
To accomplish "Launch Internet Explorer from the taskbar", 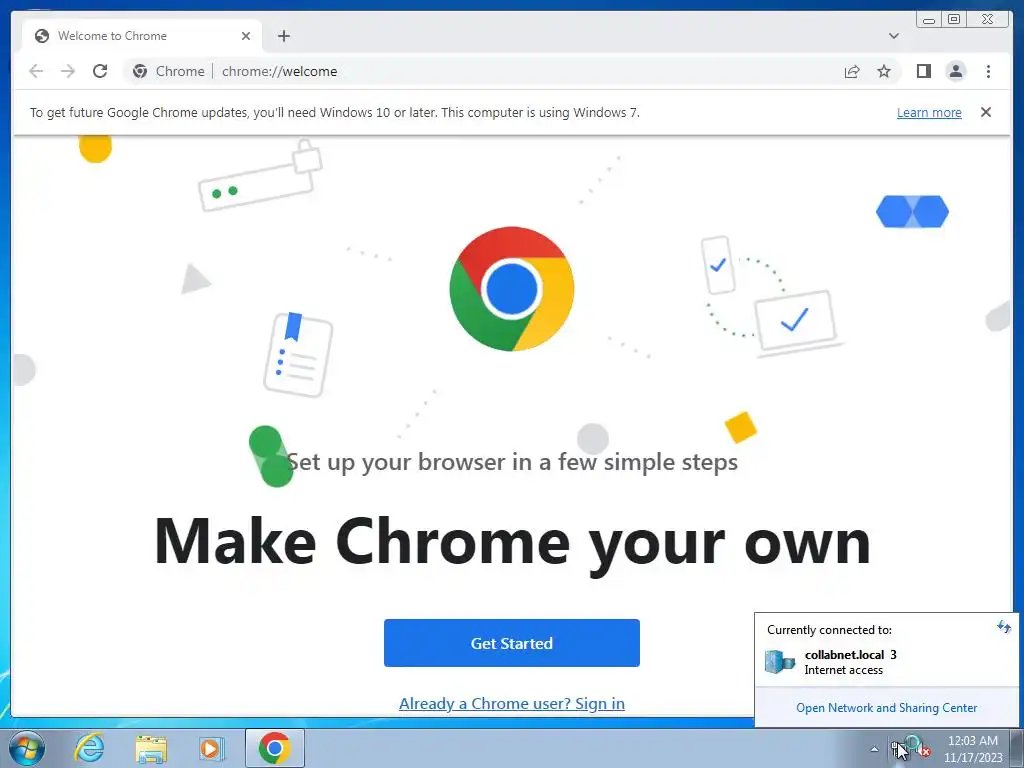I will (89, 748).
